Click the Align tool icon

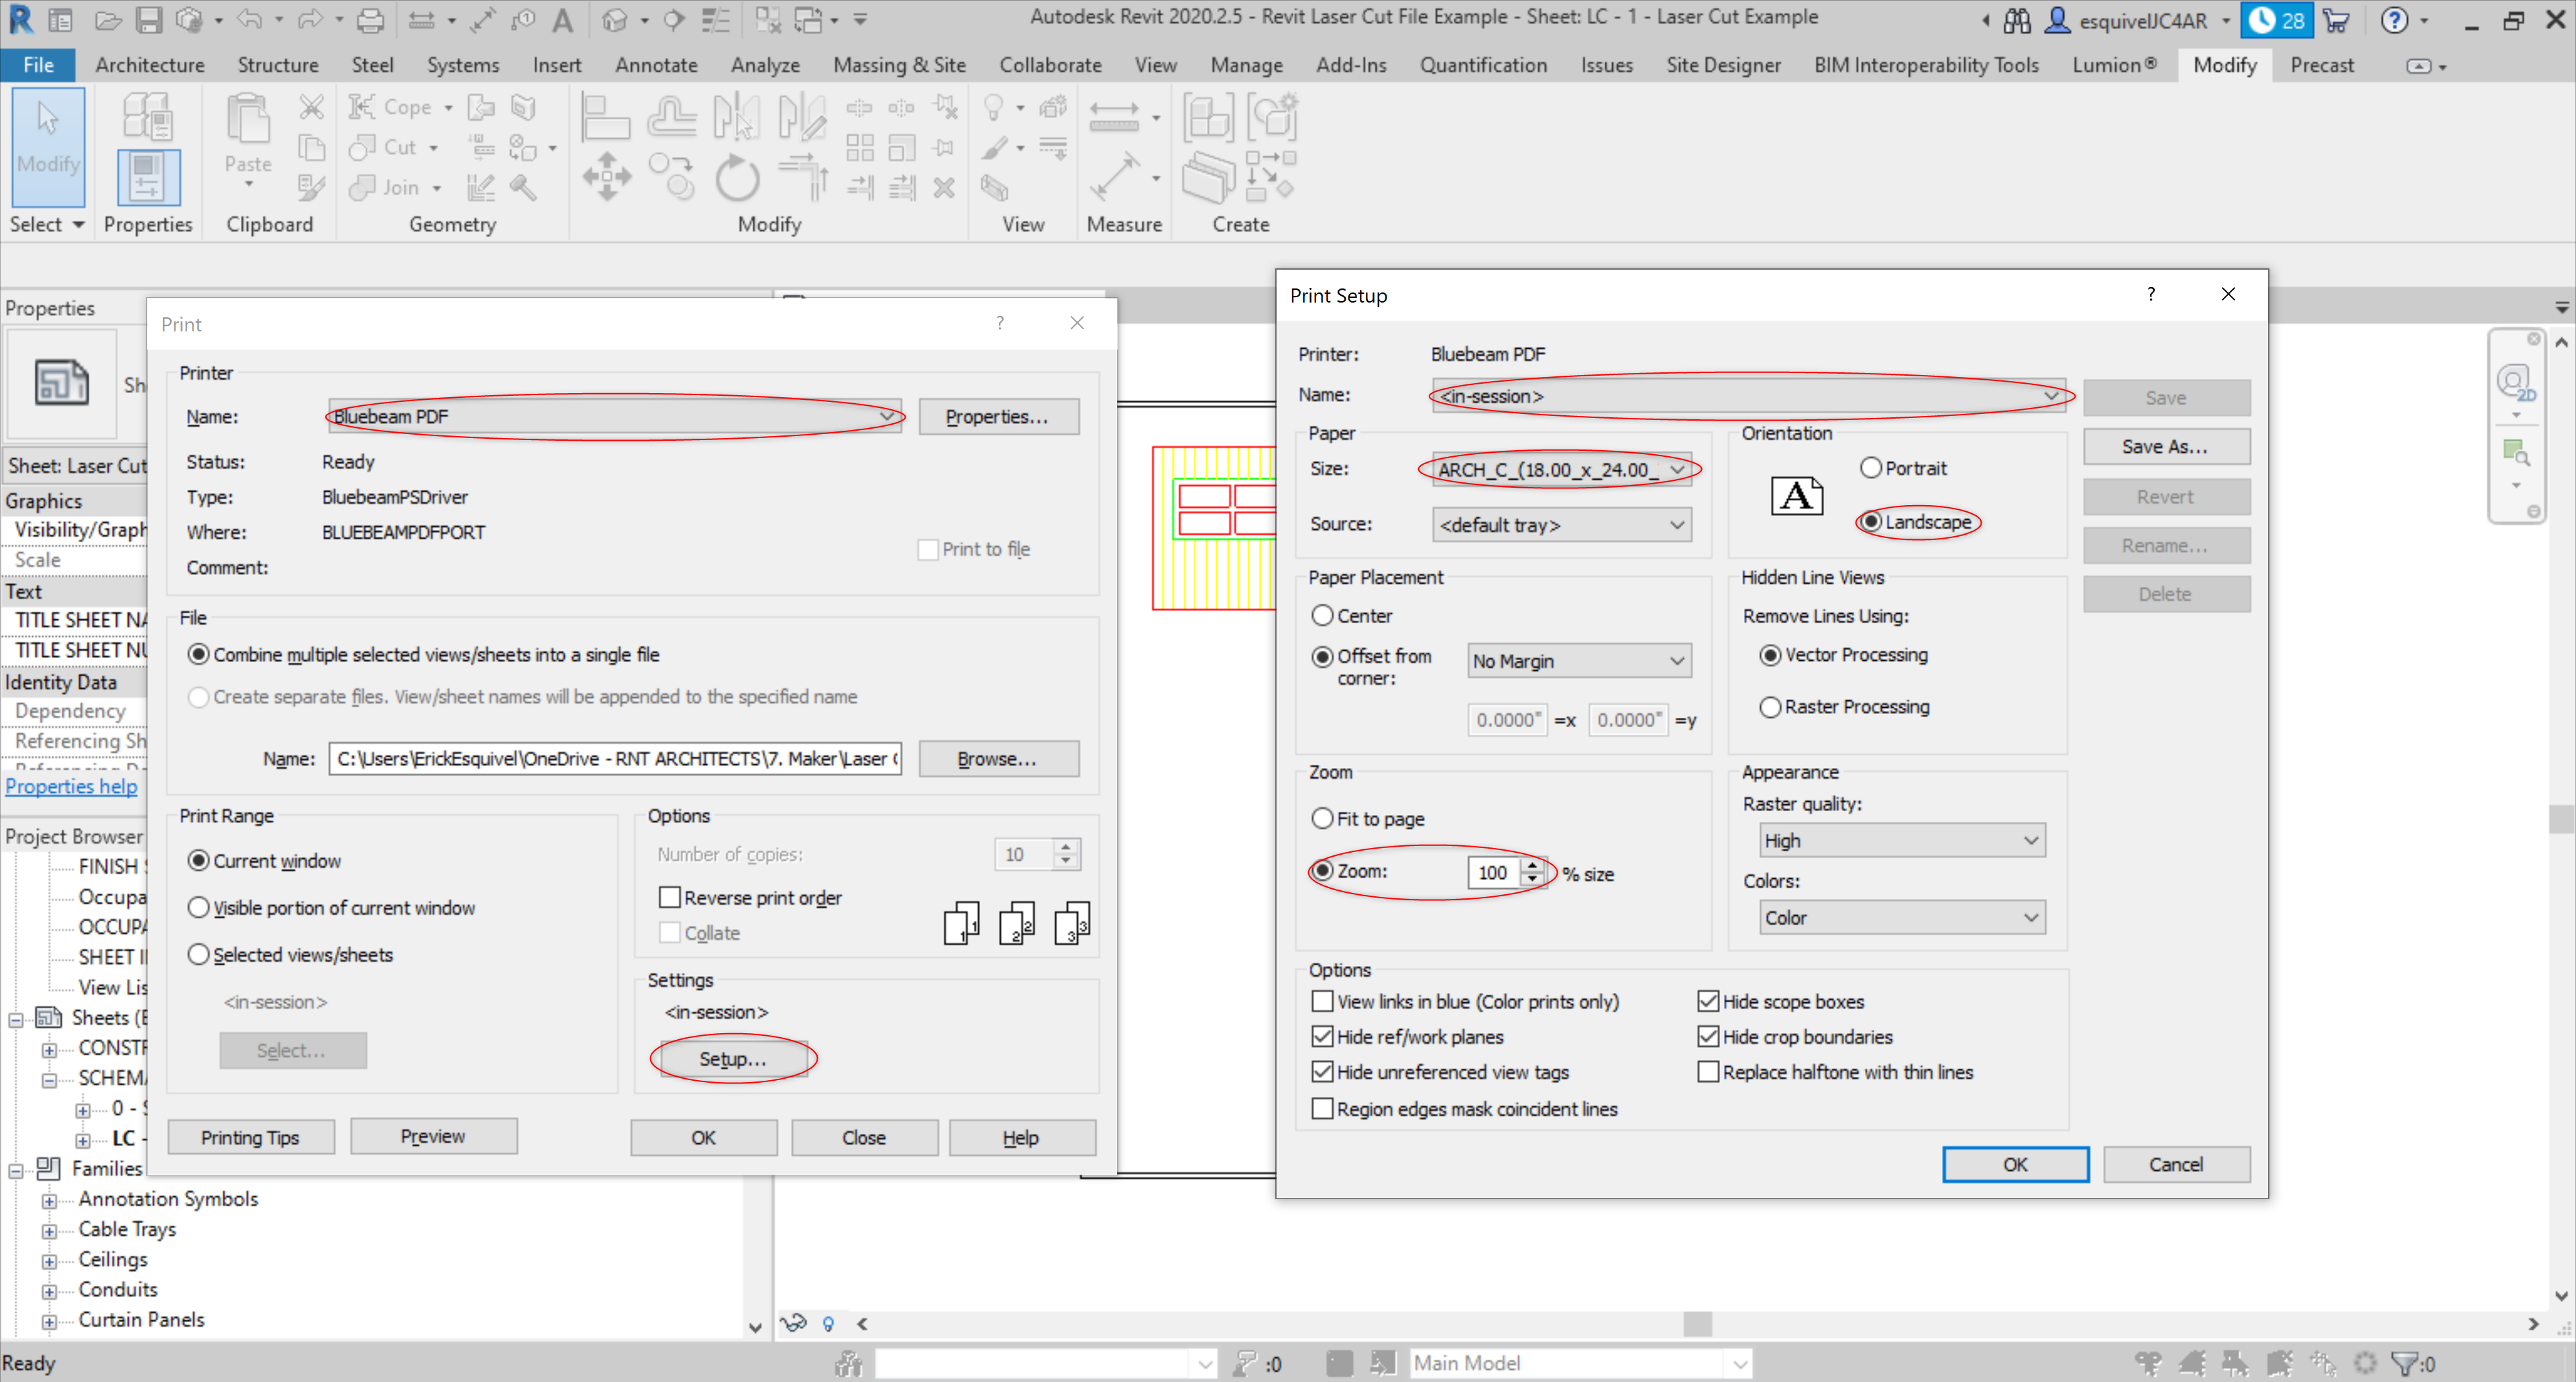pyautogui.click(x=605, y=118)
